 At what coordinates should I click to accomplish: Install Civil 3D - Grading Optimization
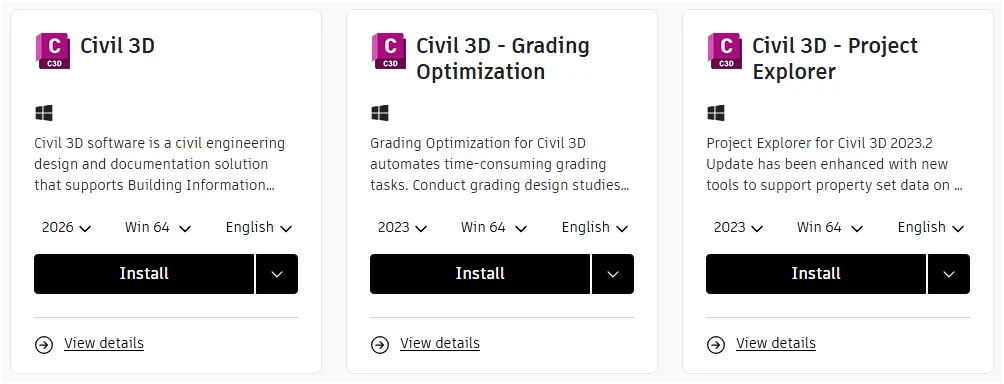(x=480, y=274)
